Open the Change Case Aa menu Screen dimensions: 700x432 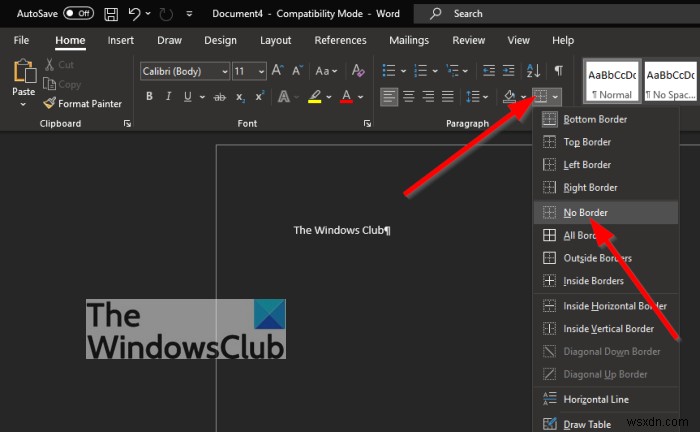[x=326, y=71]
